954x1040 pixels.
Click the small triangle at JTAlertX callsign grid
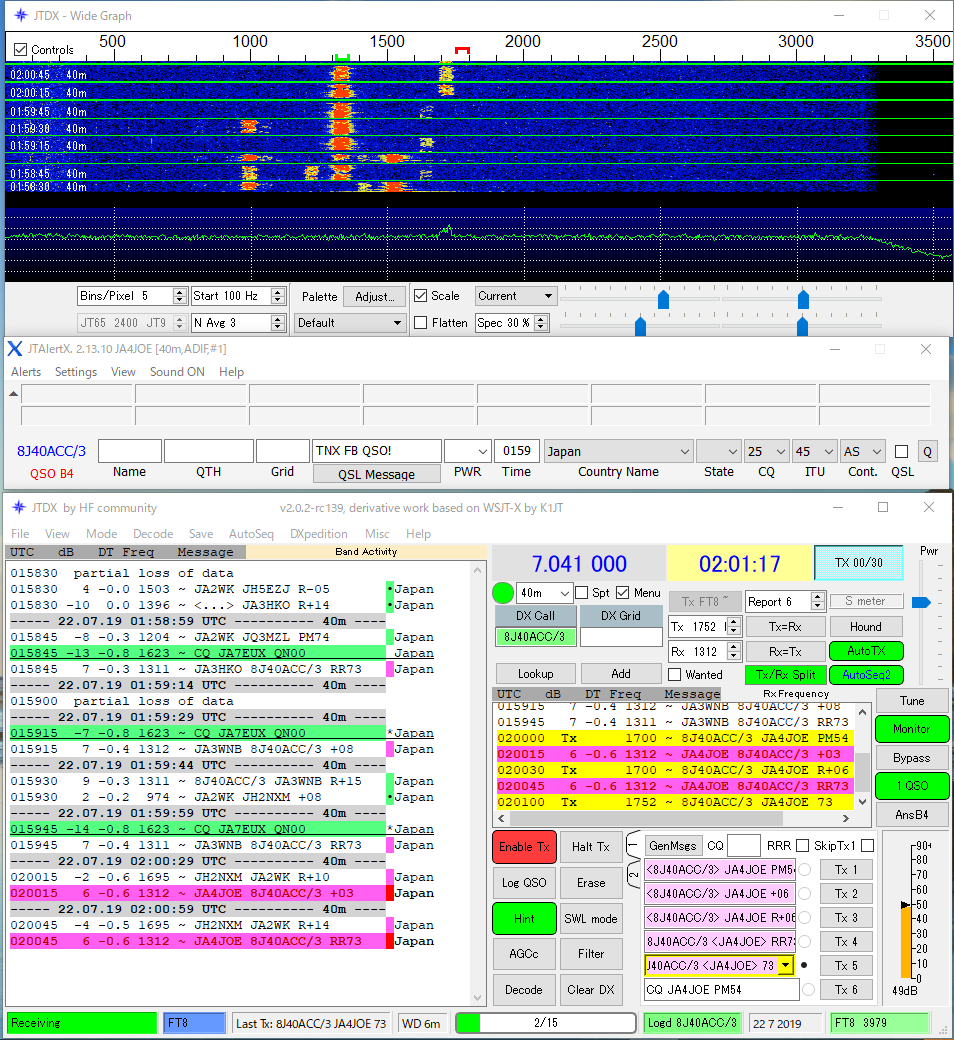pos(13,394)
